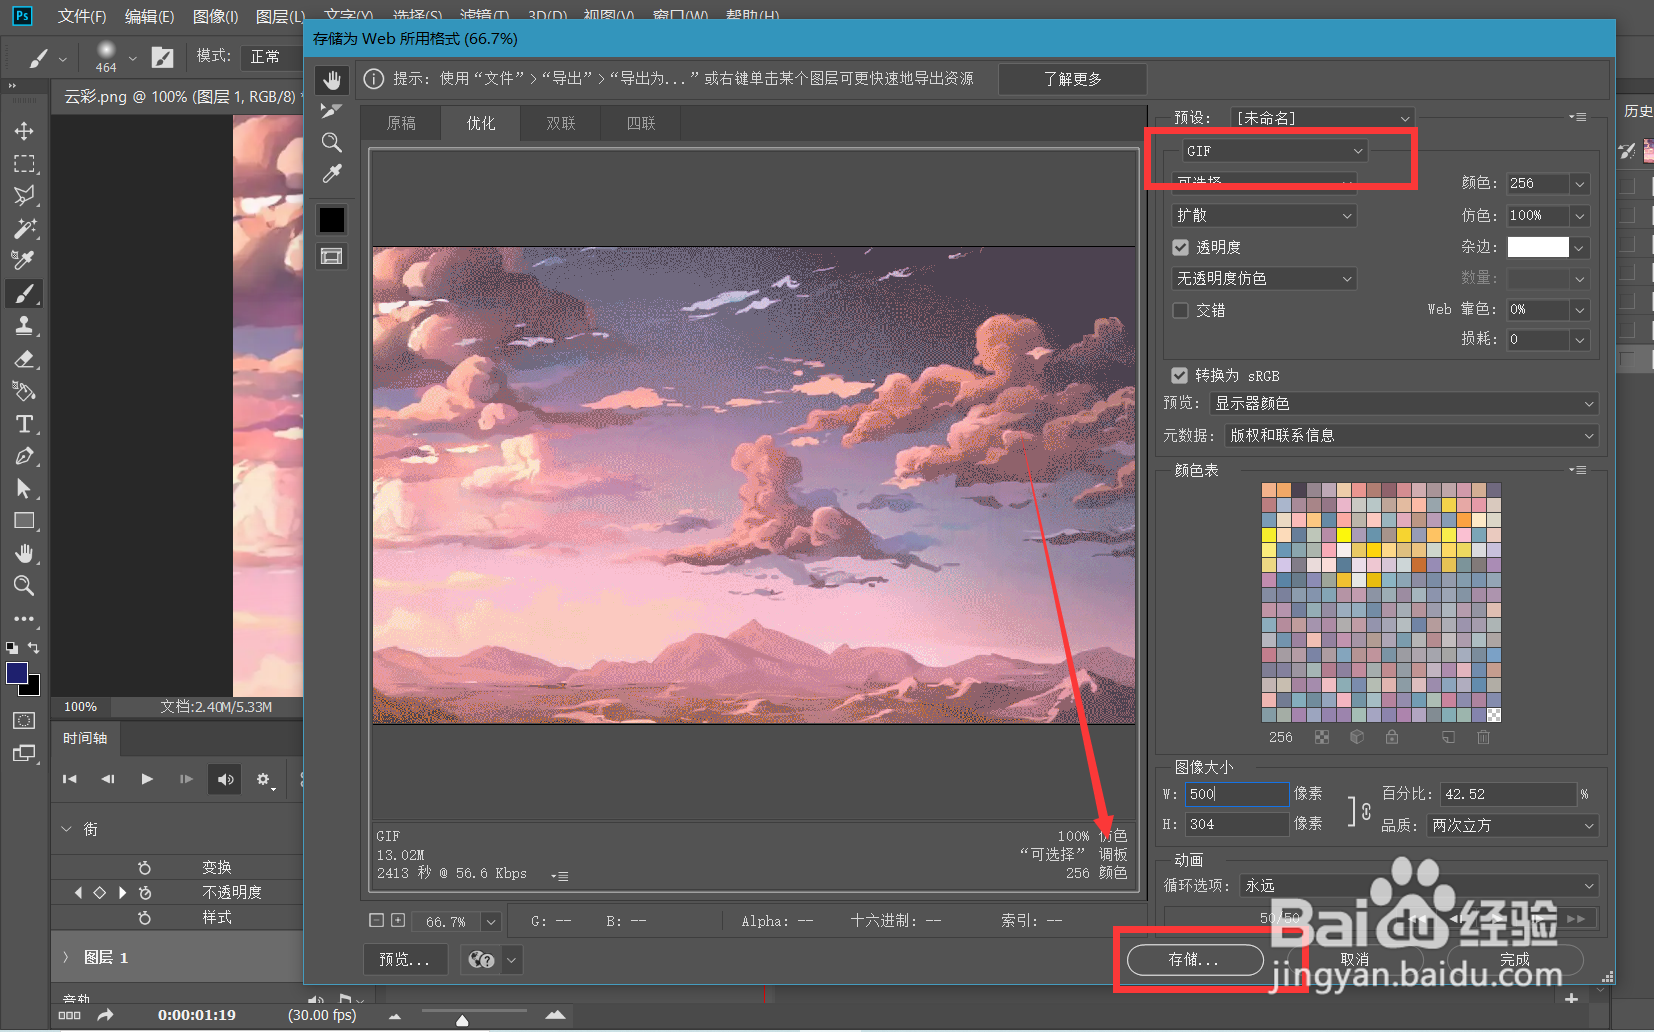Enable the 交错 checkbox
Screen dimensions: 1654x1032
[1181, 310]
